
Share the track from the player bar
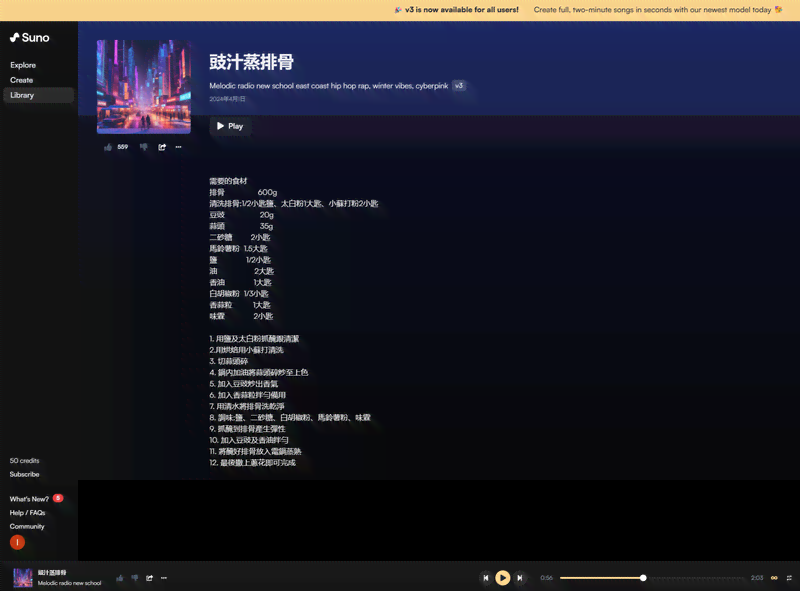click(149, 578)
